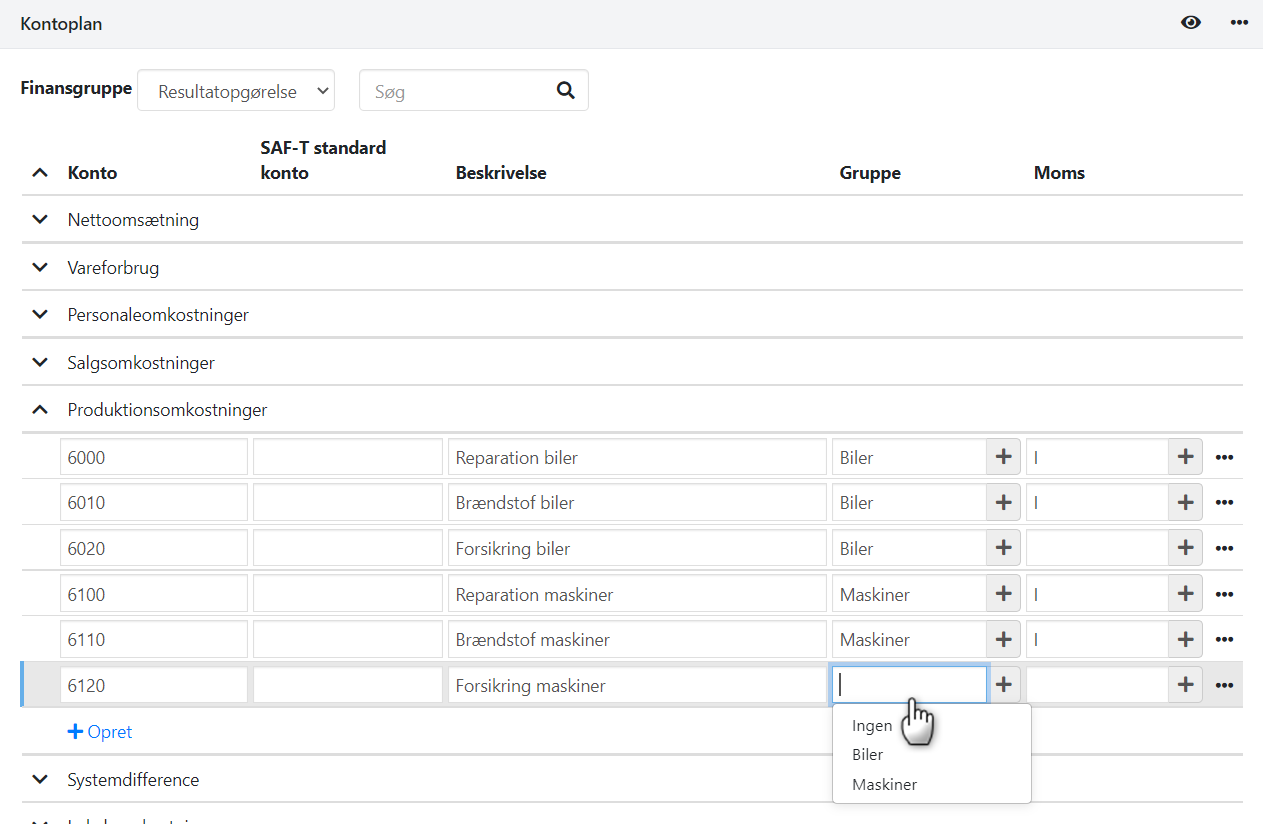
Task: Open the Kontoplan more options menu
Action: [1239, 23]
